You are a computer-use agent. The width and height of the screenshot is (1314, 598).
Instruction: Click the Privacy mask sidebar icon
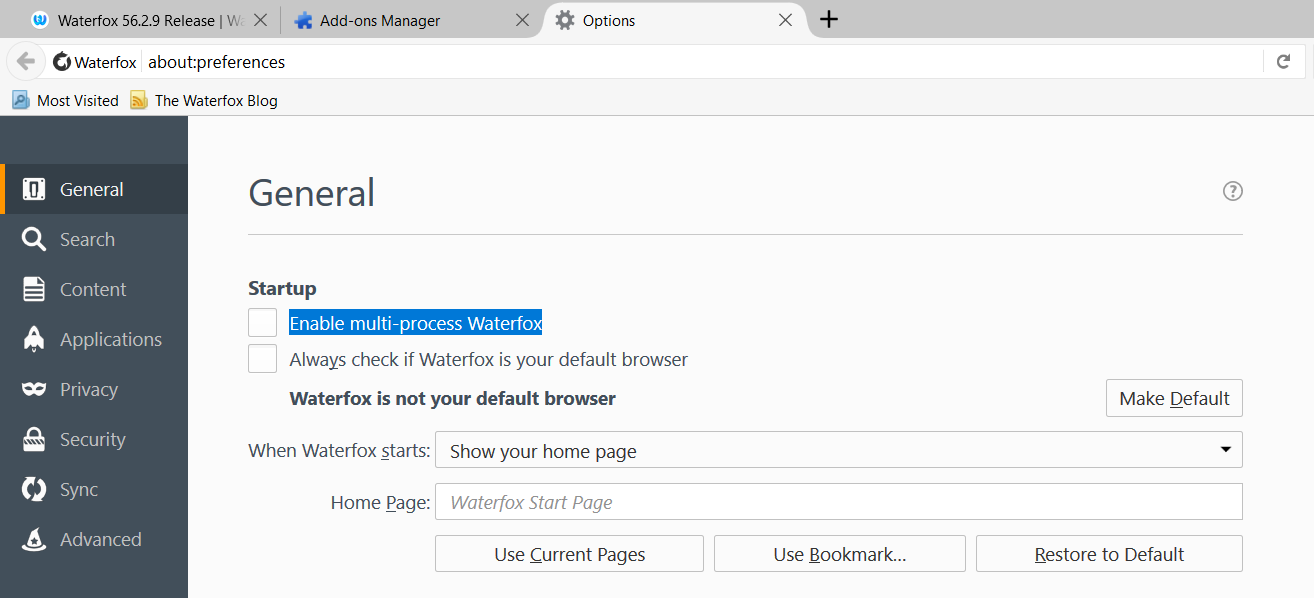point(34,389)
